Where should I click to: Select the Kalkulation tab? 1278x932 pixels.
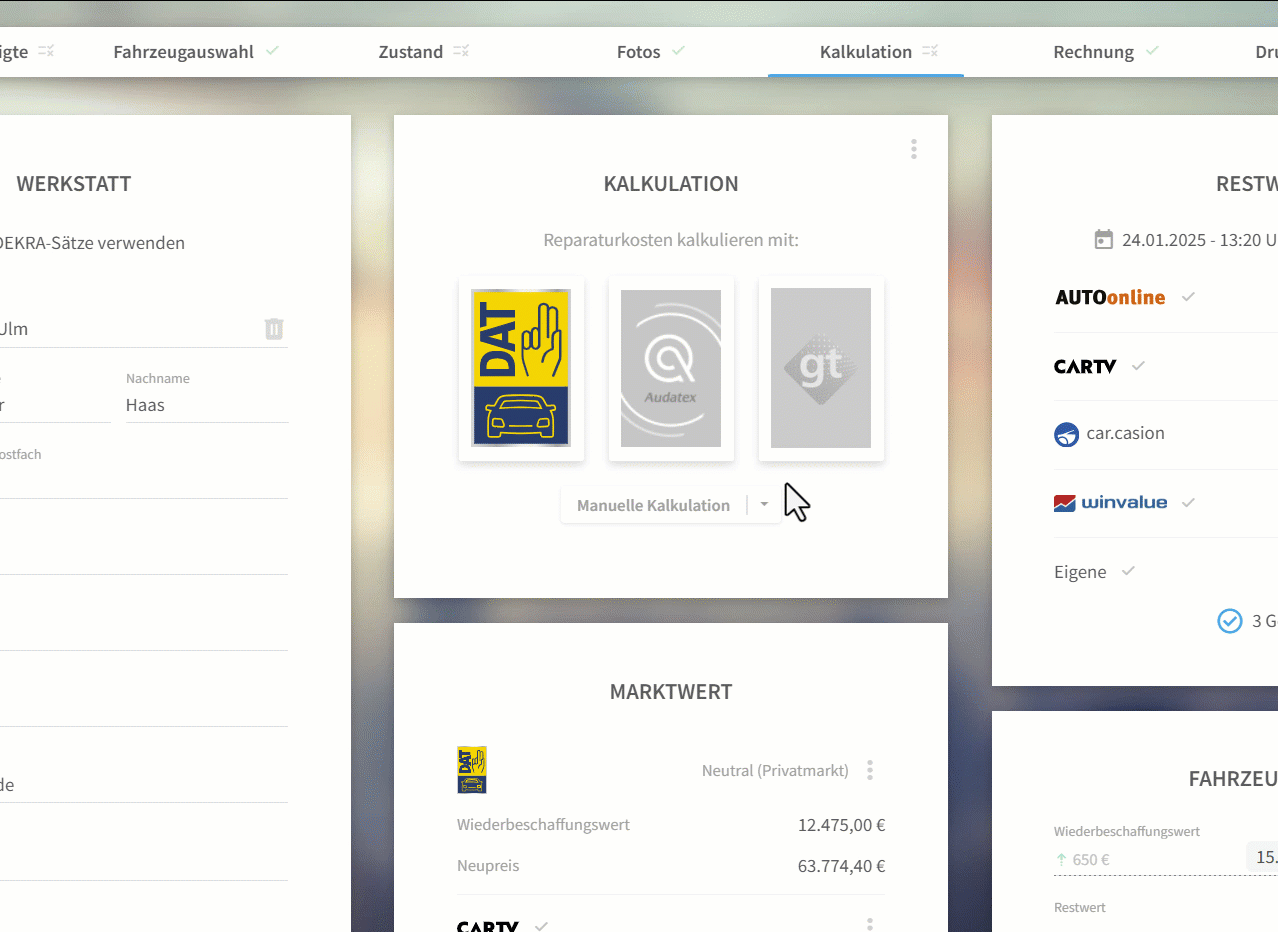(865, 52)
